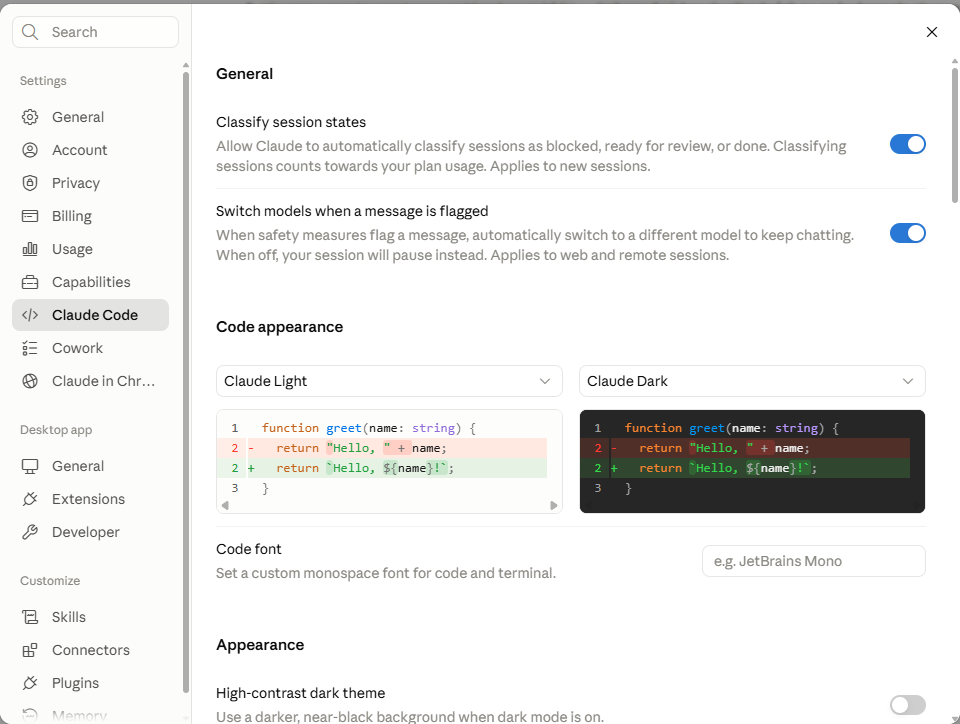Click left scroll arrow of light preview
Image resolution: width=960 pixels, height=724 pixels.
(x=225, y=506)
